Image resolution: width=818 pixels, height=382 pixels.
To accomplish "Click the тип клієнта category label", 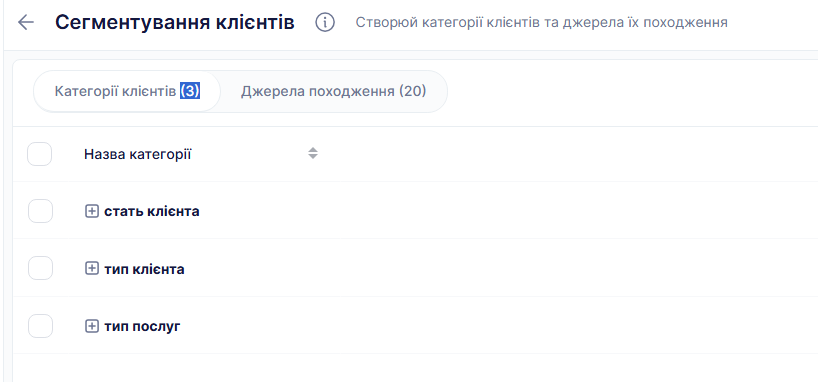I will (x=145, y=269).
